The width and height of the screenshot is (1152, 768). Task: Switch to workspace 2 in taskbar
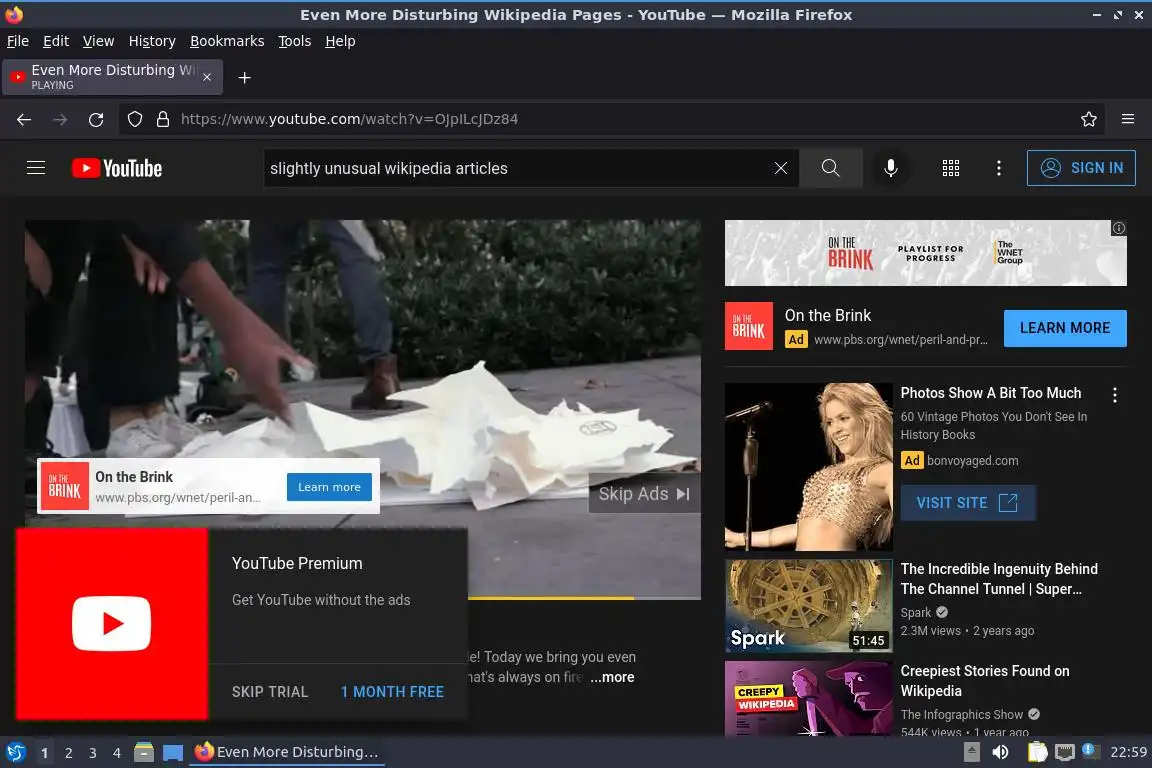[x=68, y=753]
